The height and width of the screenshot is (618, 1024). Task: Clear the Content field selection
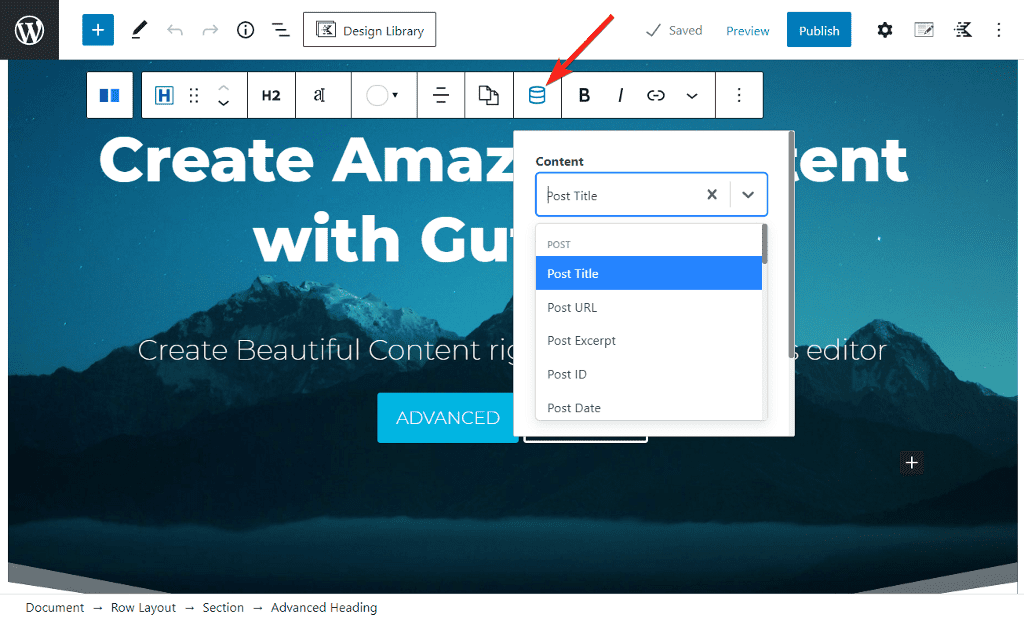click(x=712, y=195)
